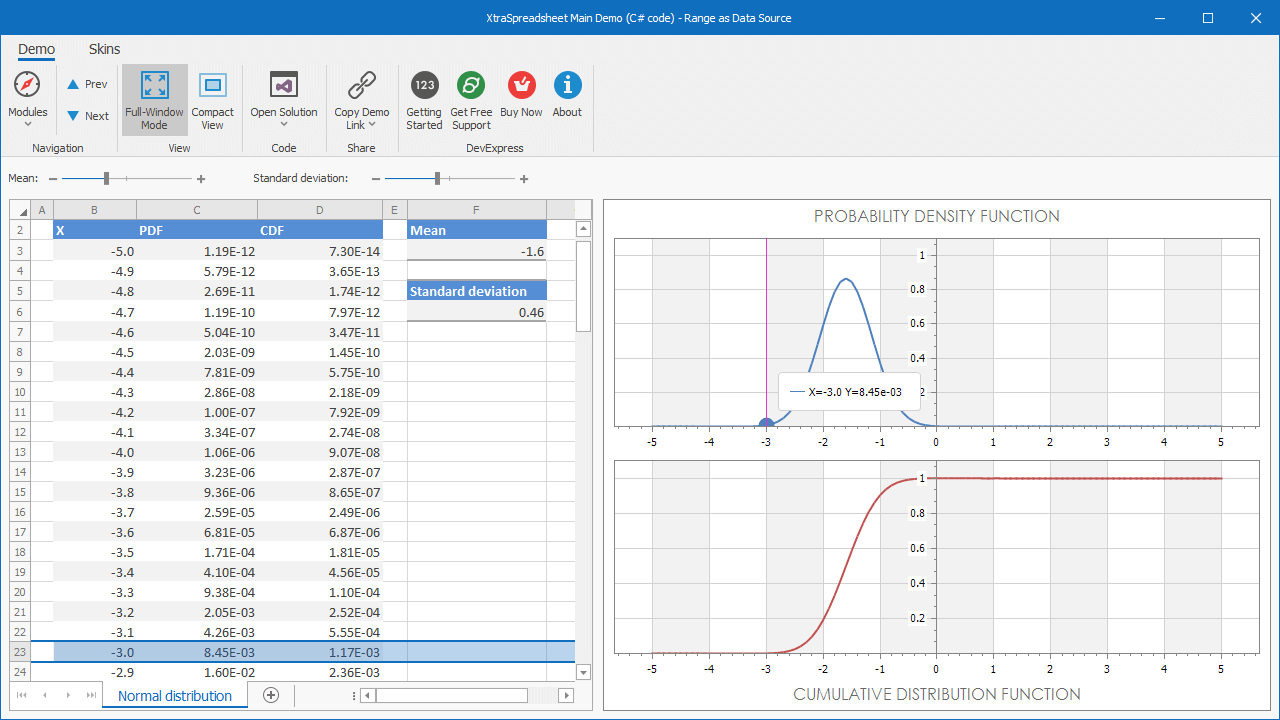Click the select-all corner of the grid
Image resolution: width=1280 pixels, height=720 pixels.
click(x=21, y=210)
